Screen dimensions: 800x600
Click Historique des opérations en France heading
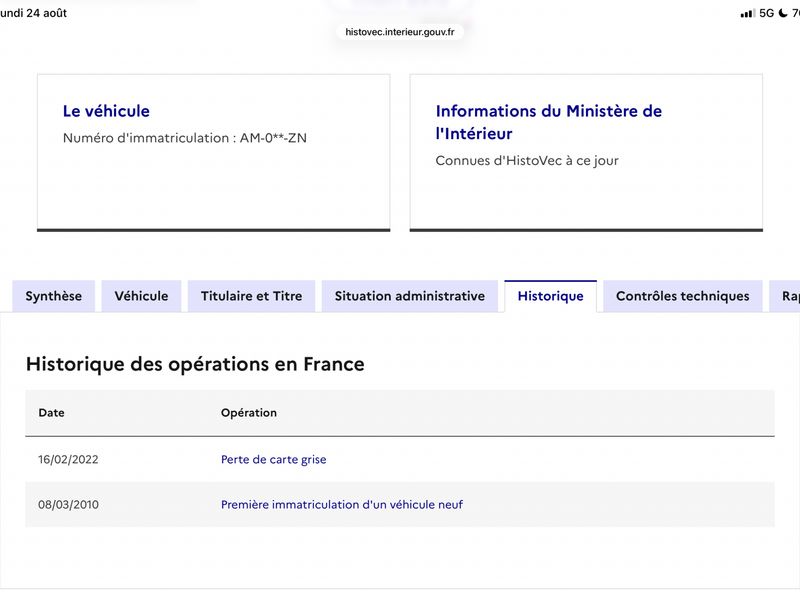195,364
